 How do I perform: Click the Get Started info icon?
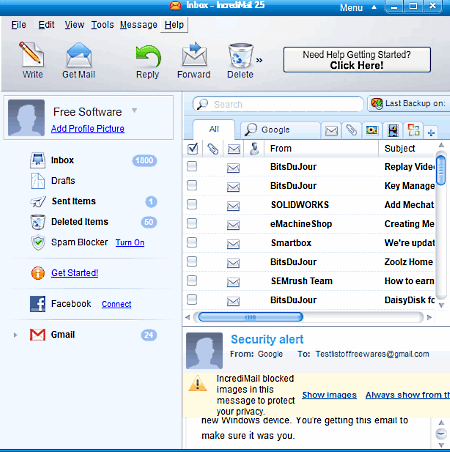pos(38,273)
